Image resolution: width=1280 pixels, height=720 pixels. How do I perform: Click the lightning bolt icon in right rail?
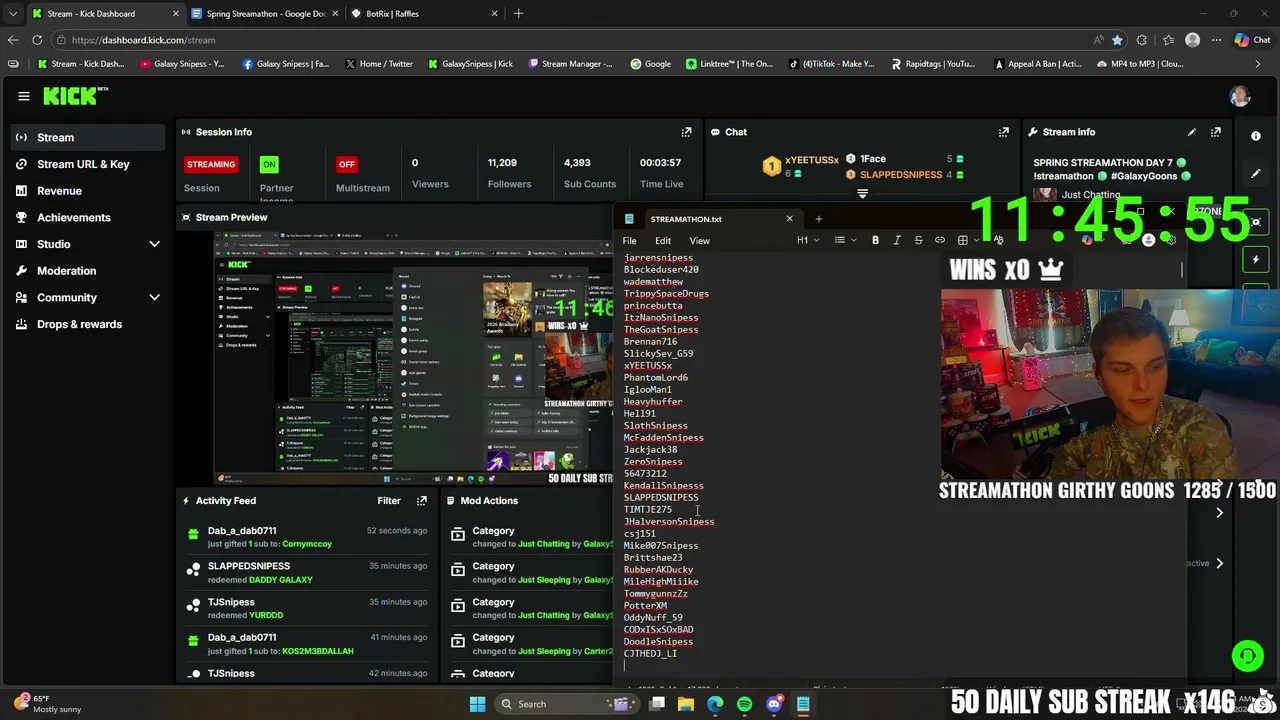(1256, 260)
